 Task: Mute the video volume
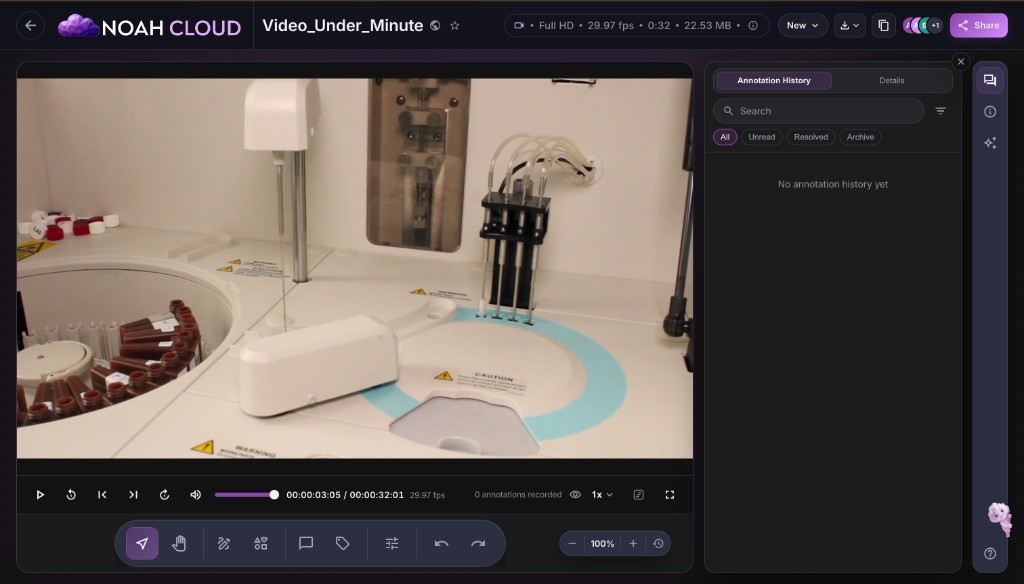click(195, 495)
